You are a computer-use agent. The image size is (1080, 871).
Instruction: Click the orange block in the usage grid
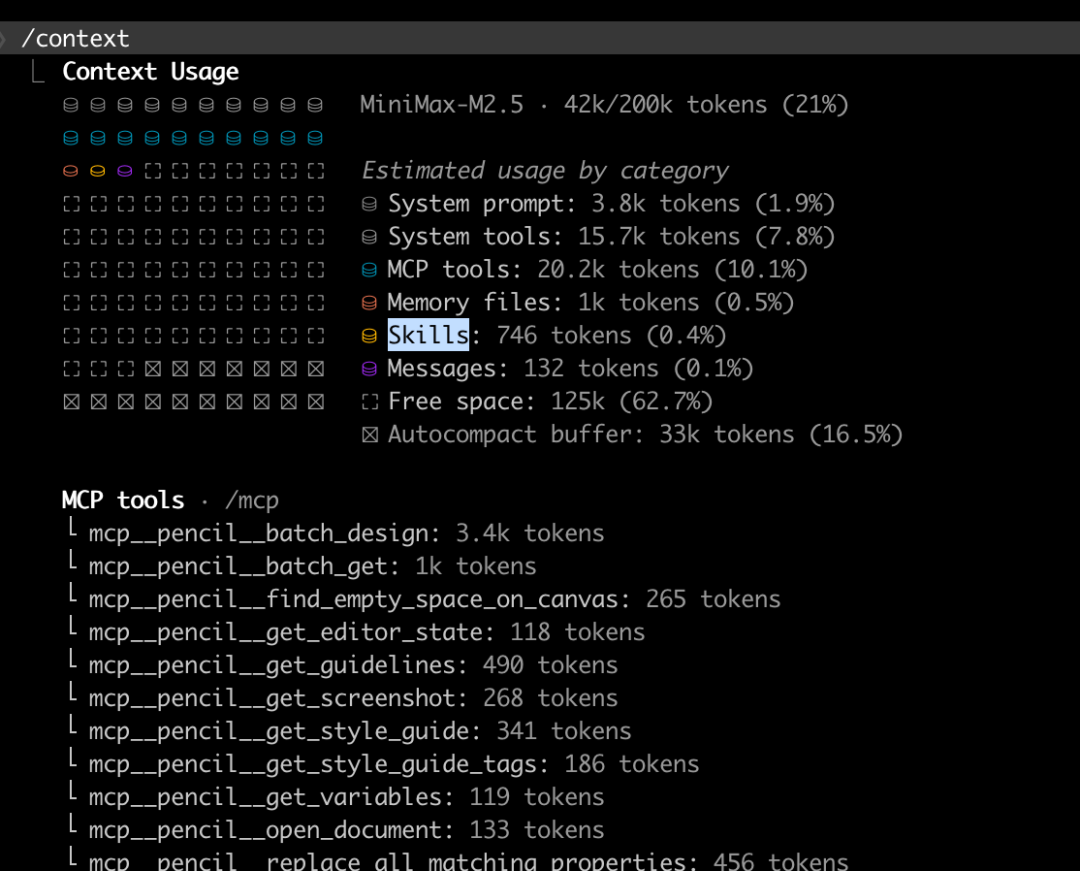(x=70, y=171)
